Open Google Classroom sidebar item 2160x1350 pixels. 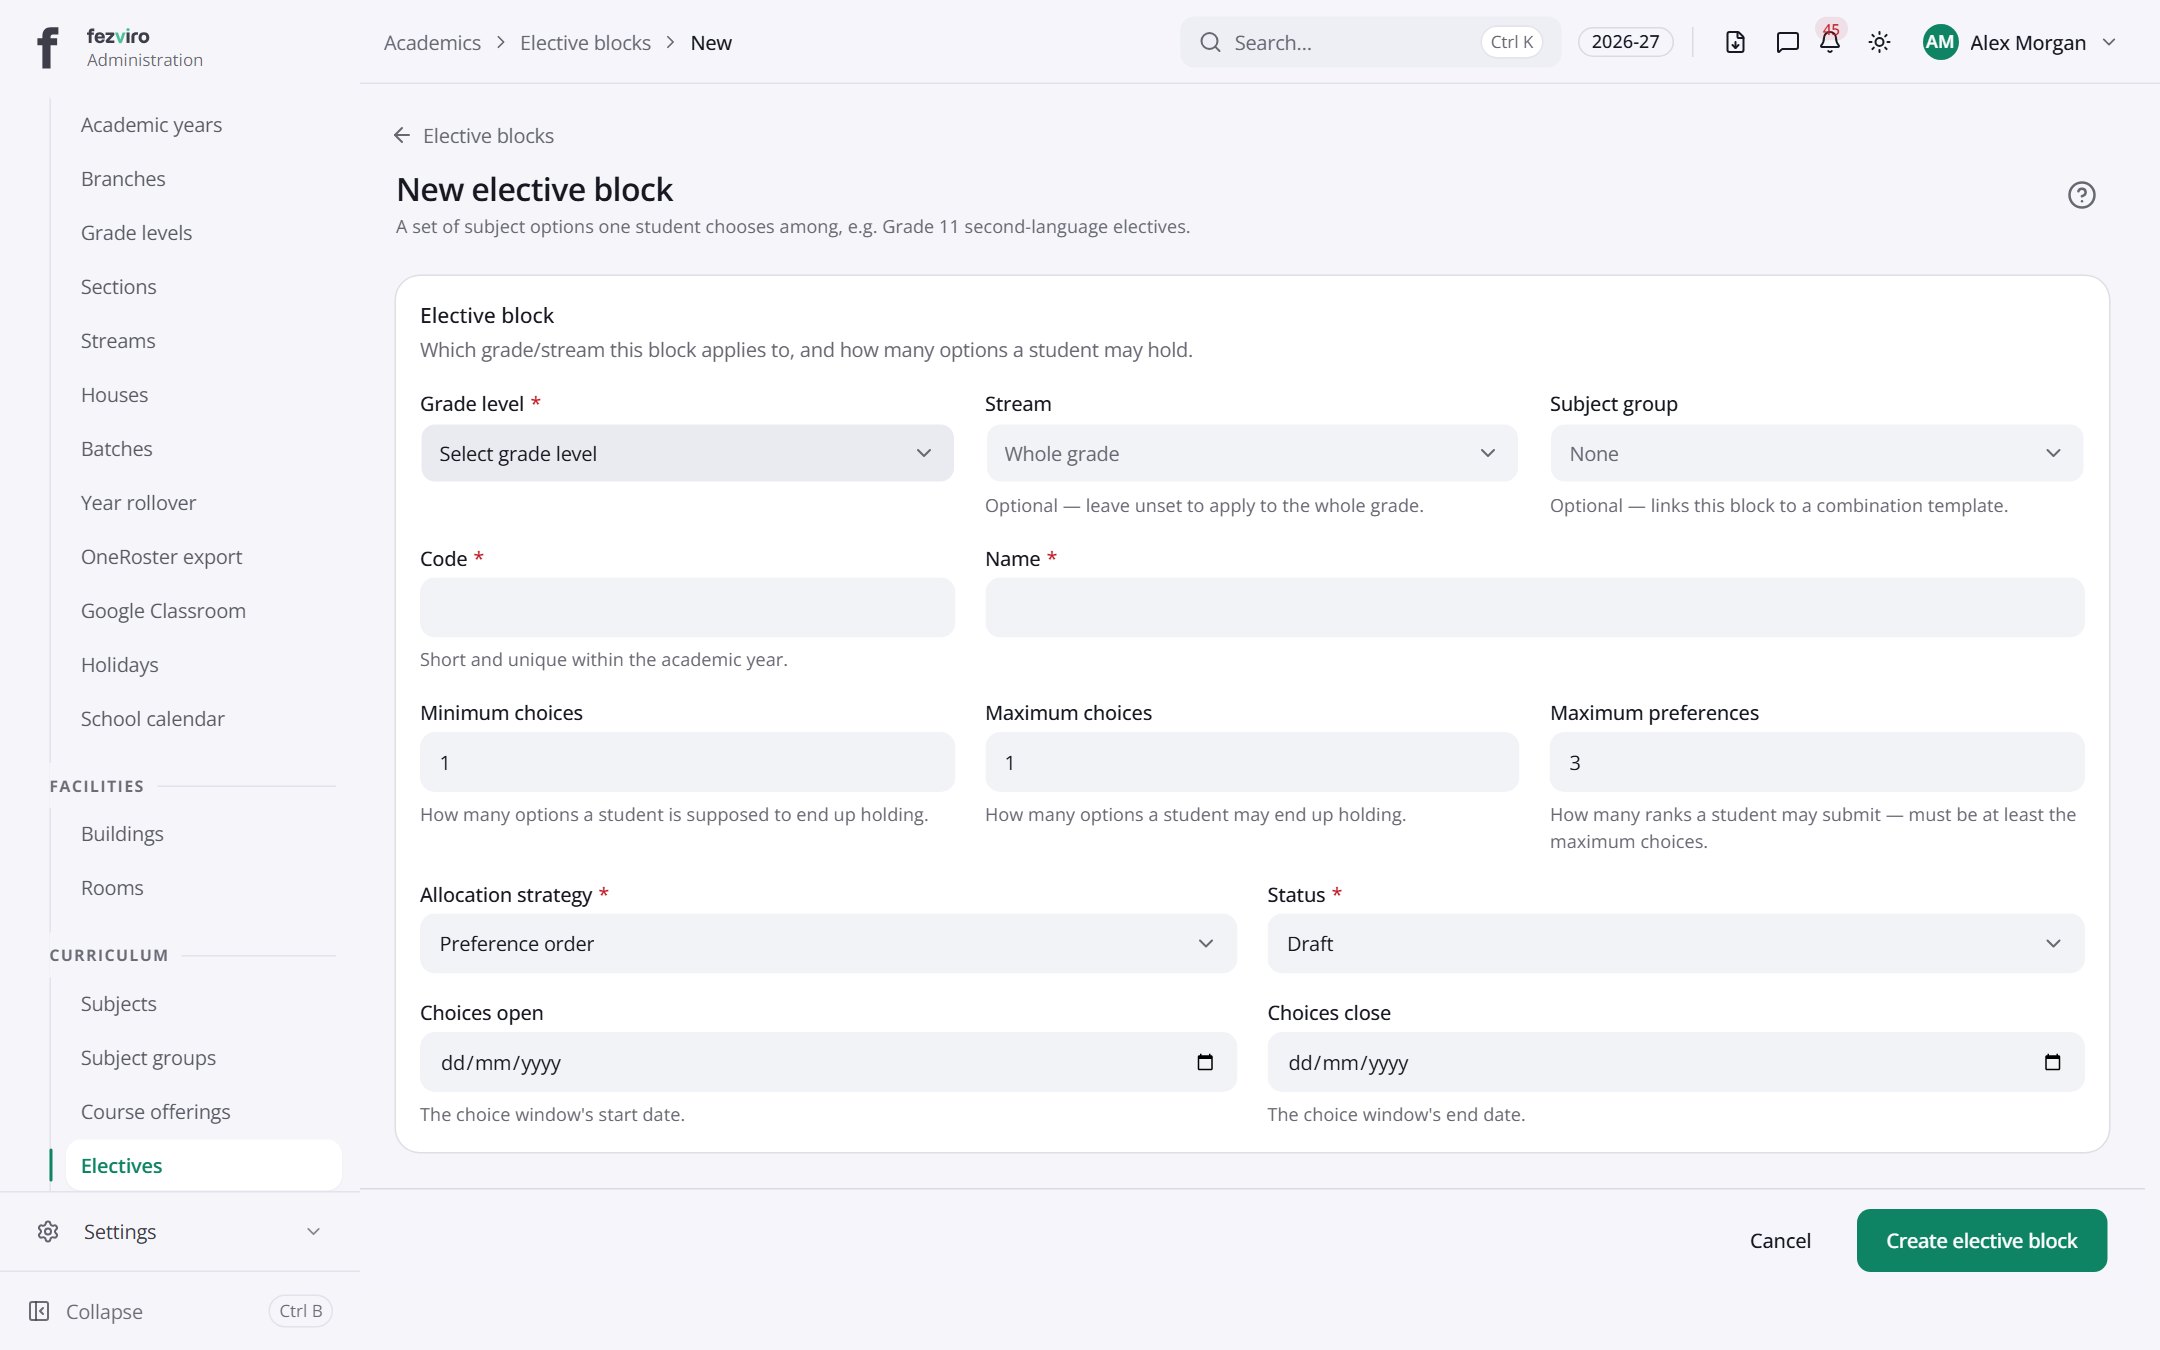(163, 611)
